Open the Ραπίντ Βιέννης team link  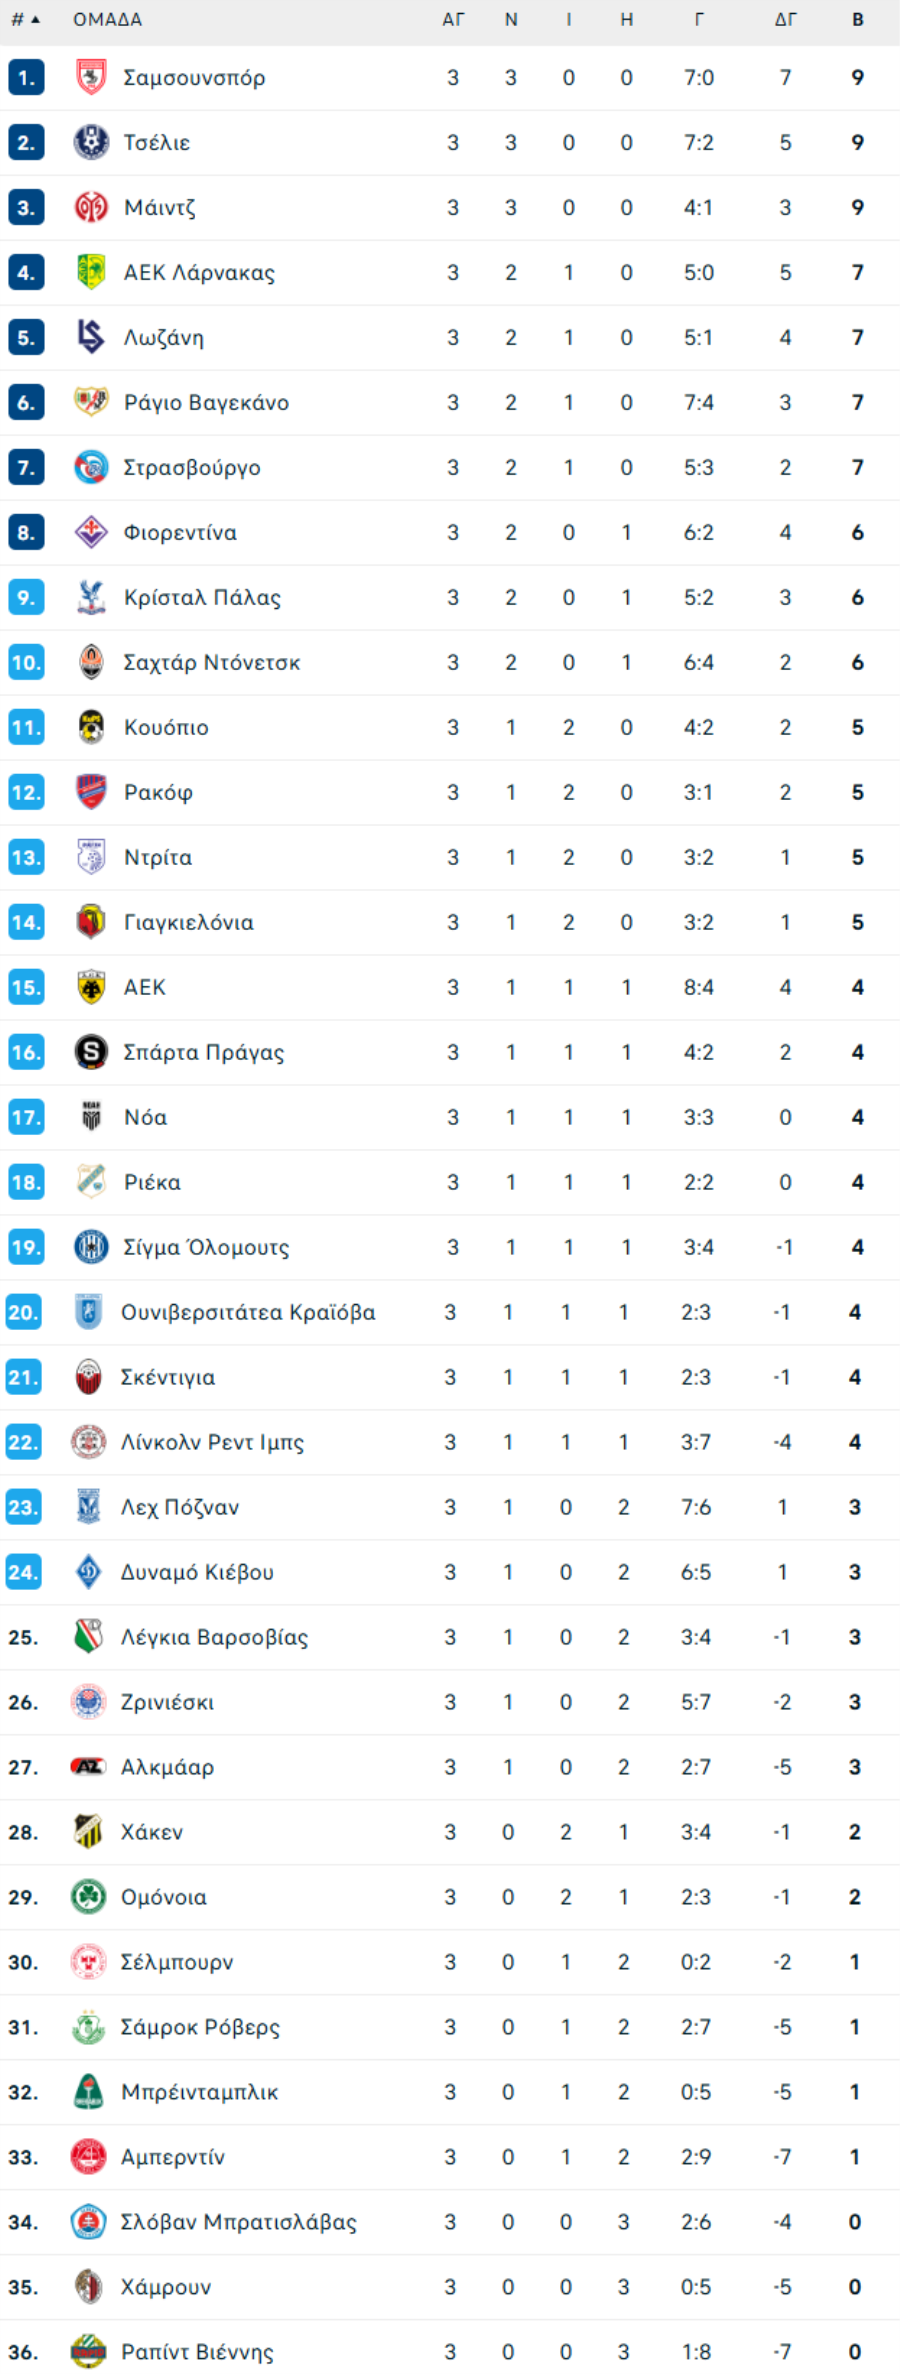click(197, 2352)
